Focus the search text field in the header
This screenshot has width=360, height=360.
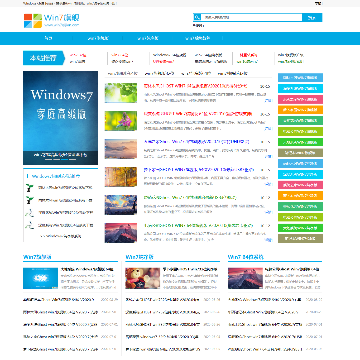(252, 17)
